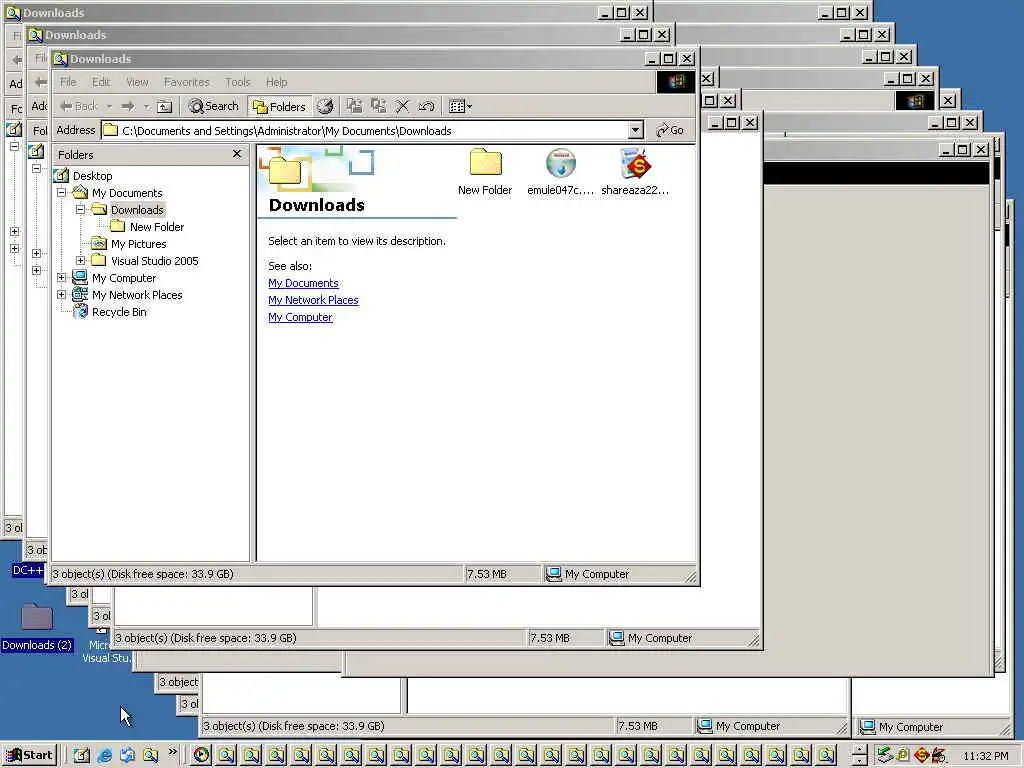Open the Forward history dropdown arrow

[x=146, y=106]
